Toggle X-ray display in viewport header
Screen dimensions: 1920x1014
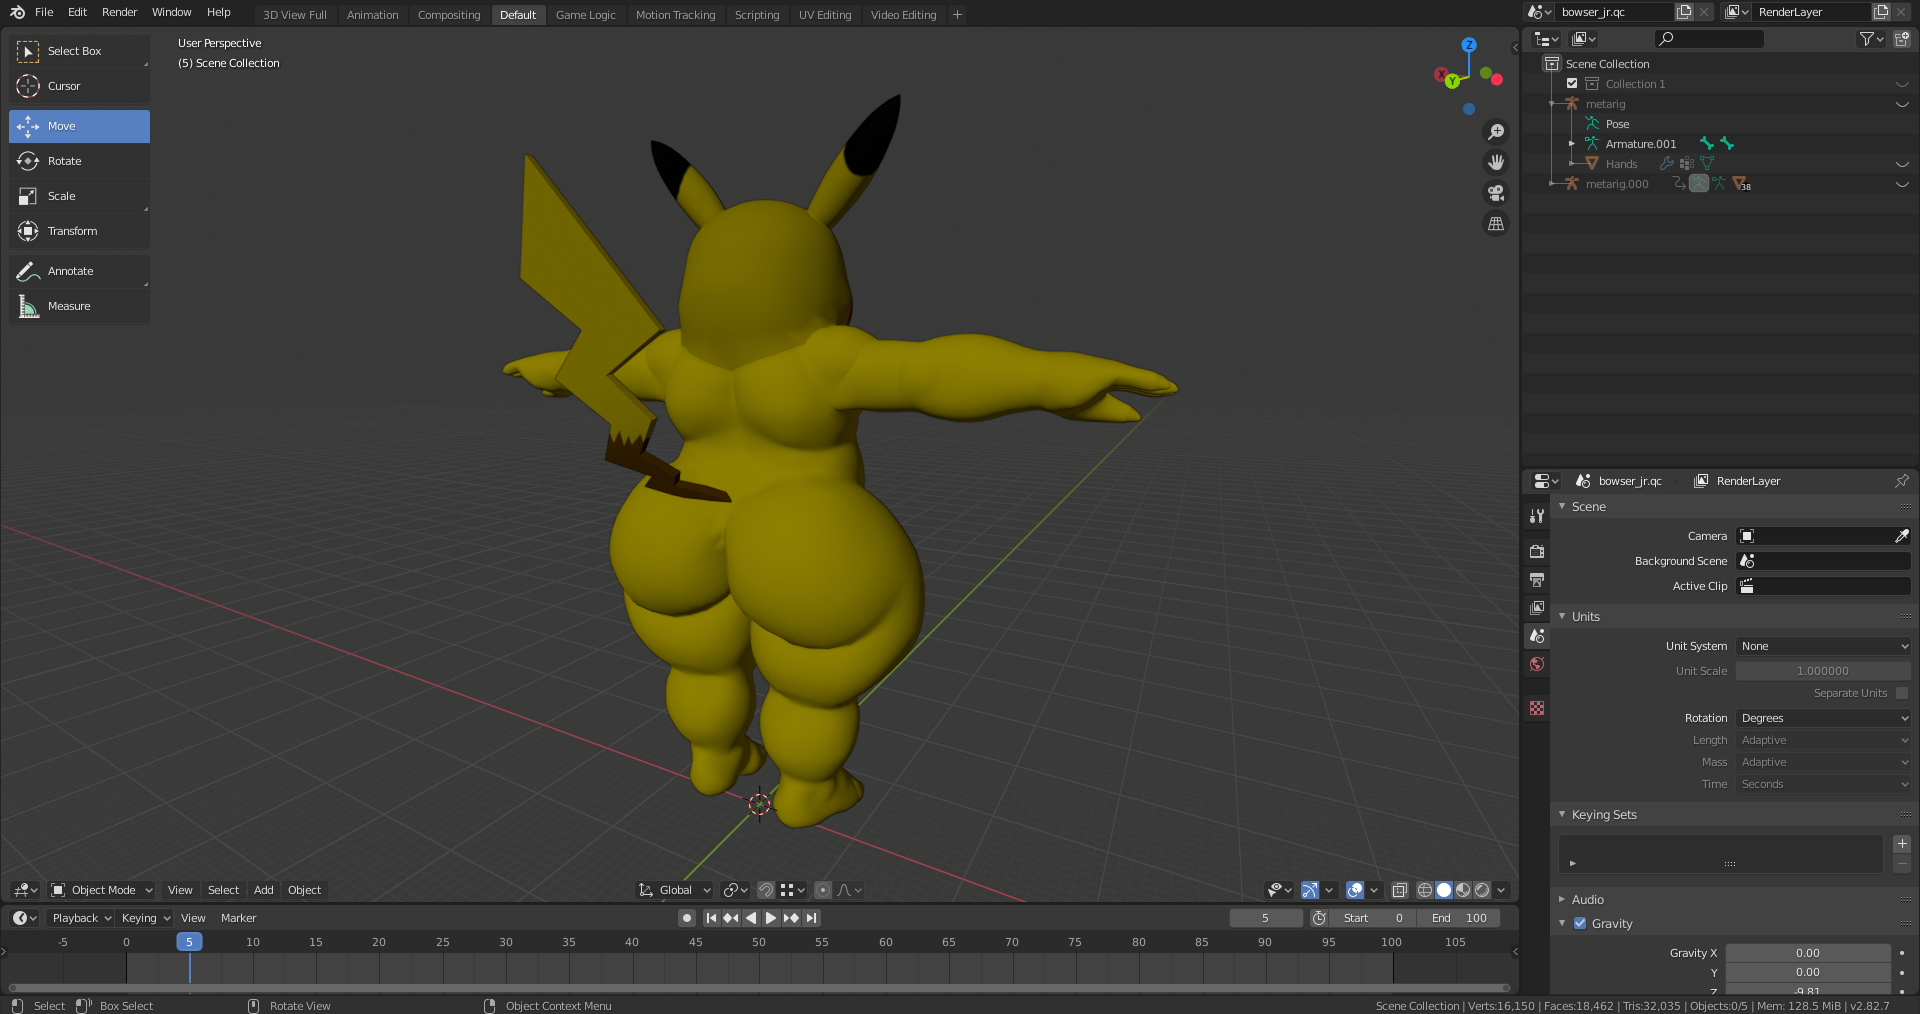click(1400, 890)
